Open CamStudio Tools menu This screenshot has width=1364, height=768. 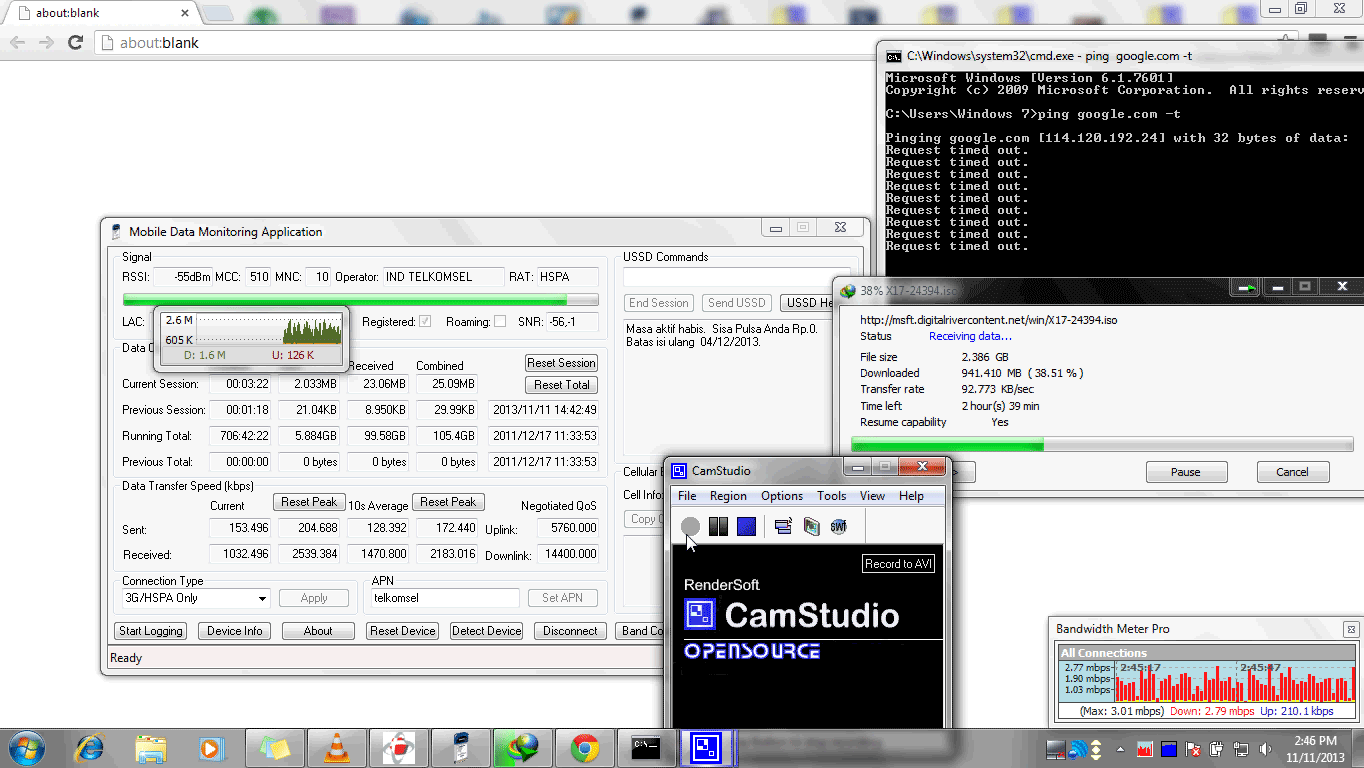click(831, 496)
